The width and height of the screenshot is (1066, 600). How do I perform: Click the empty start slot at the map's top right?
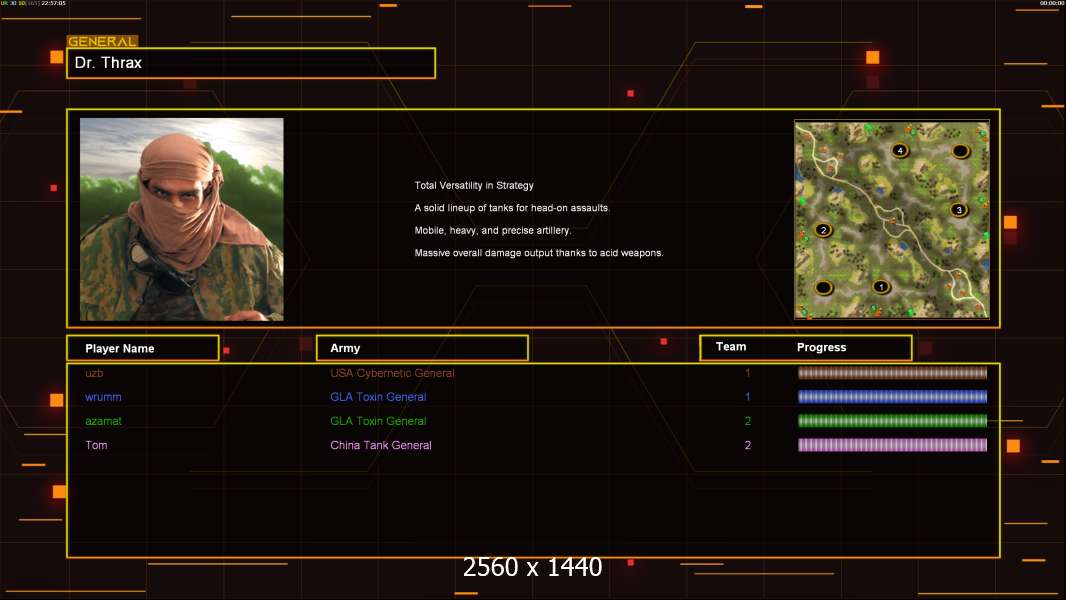point(960,151)
